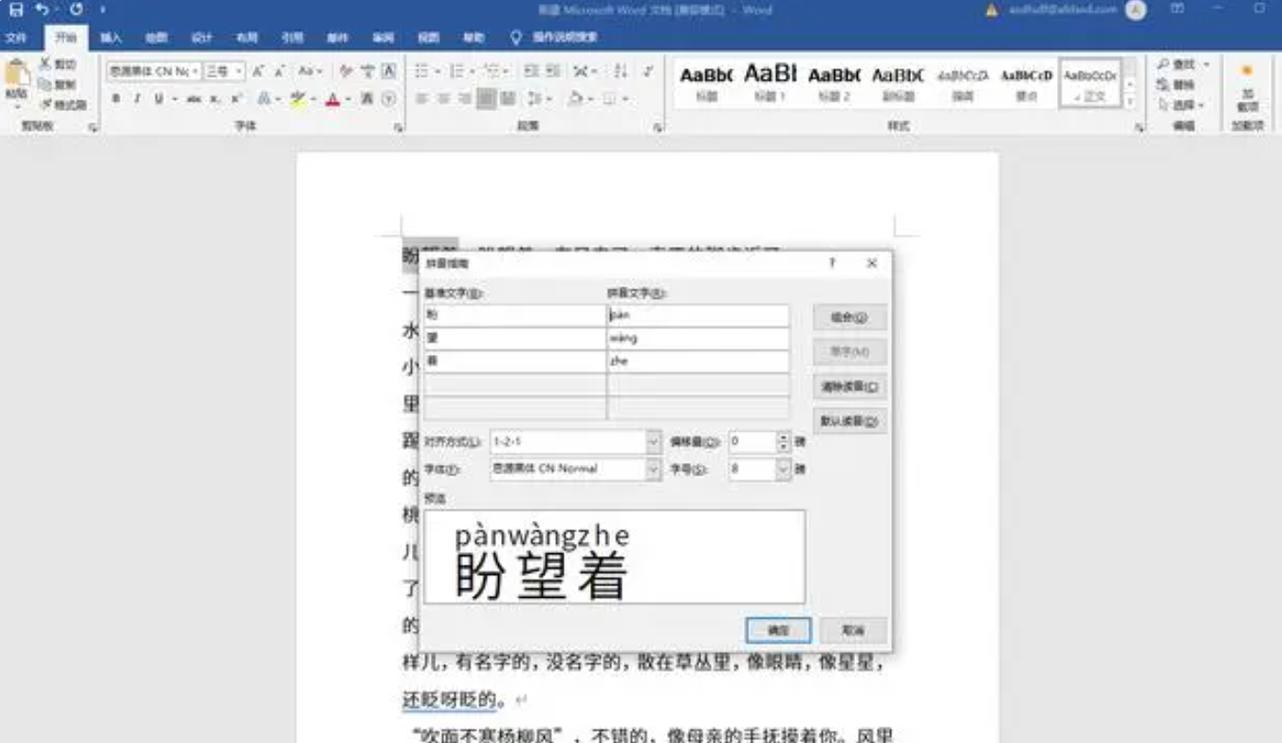The height and width of the screenshot is (743, 1282).
Task: Click the Center alignment icon
Action: tap(443, 99)
